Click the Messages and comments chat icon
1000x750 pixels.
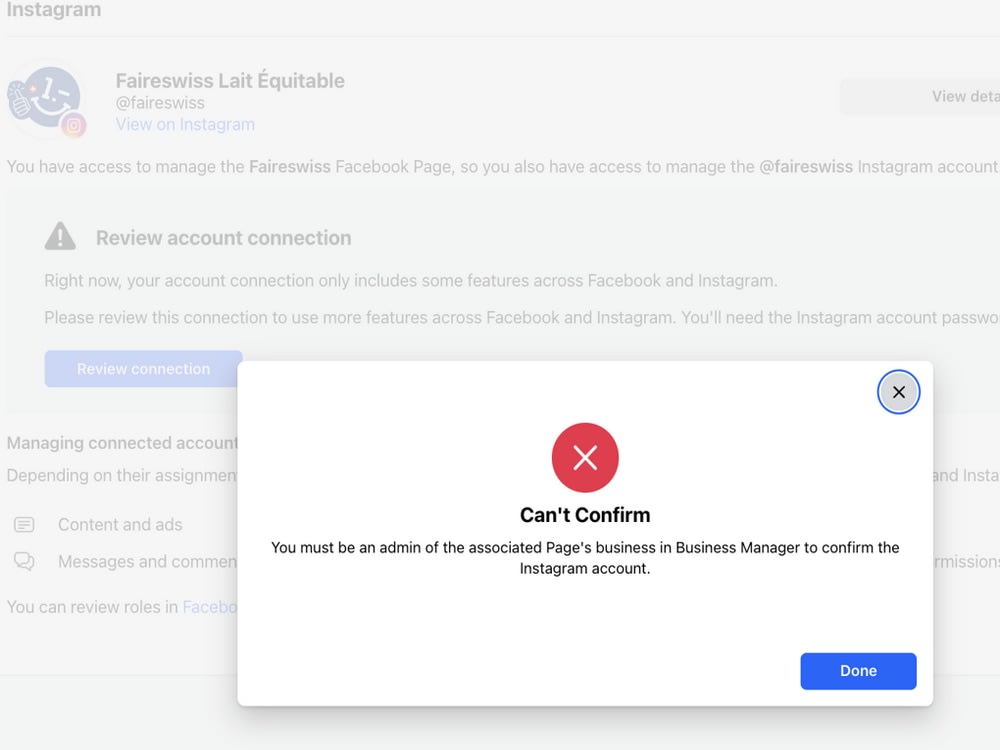point(24,561)
